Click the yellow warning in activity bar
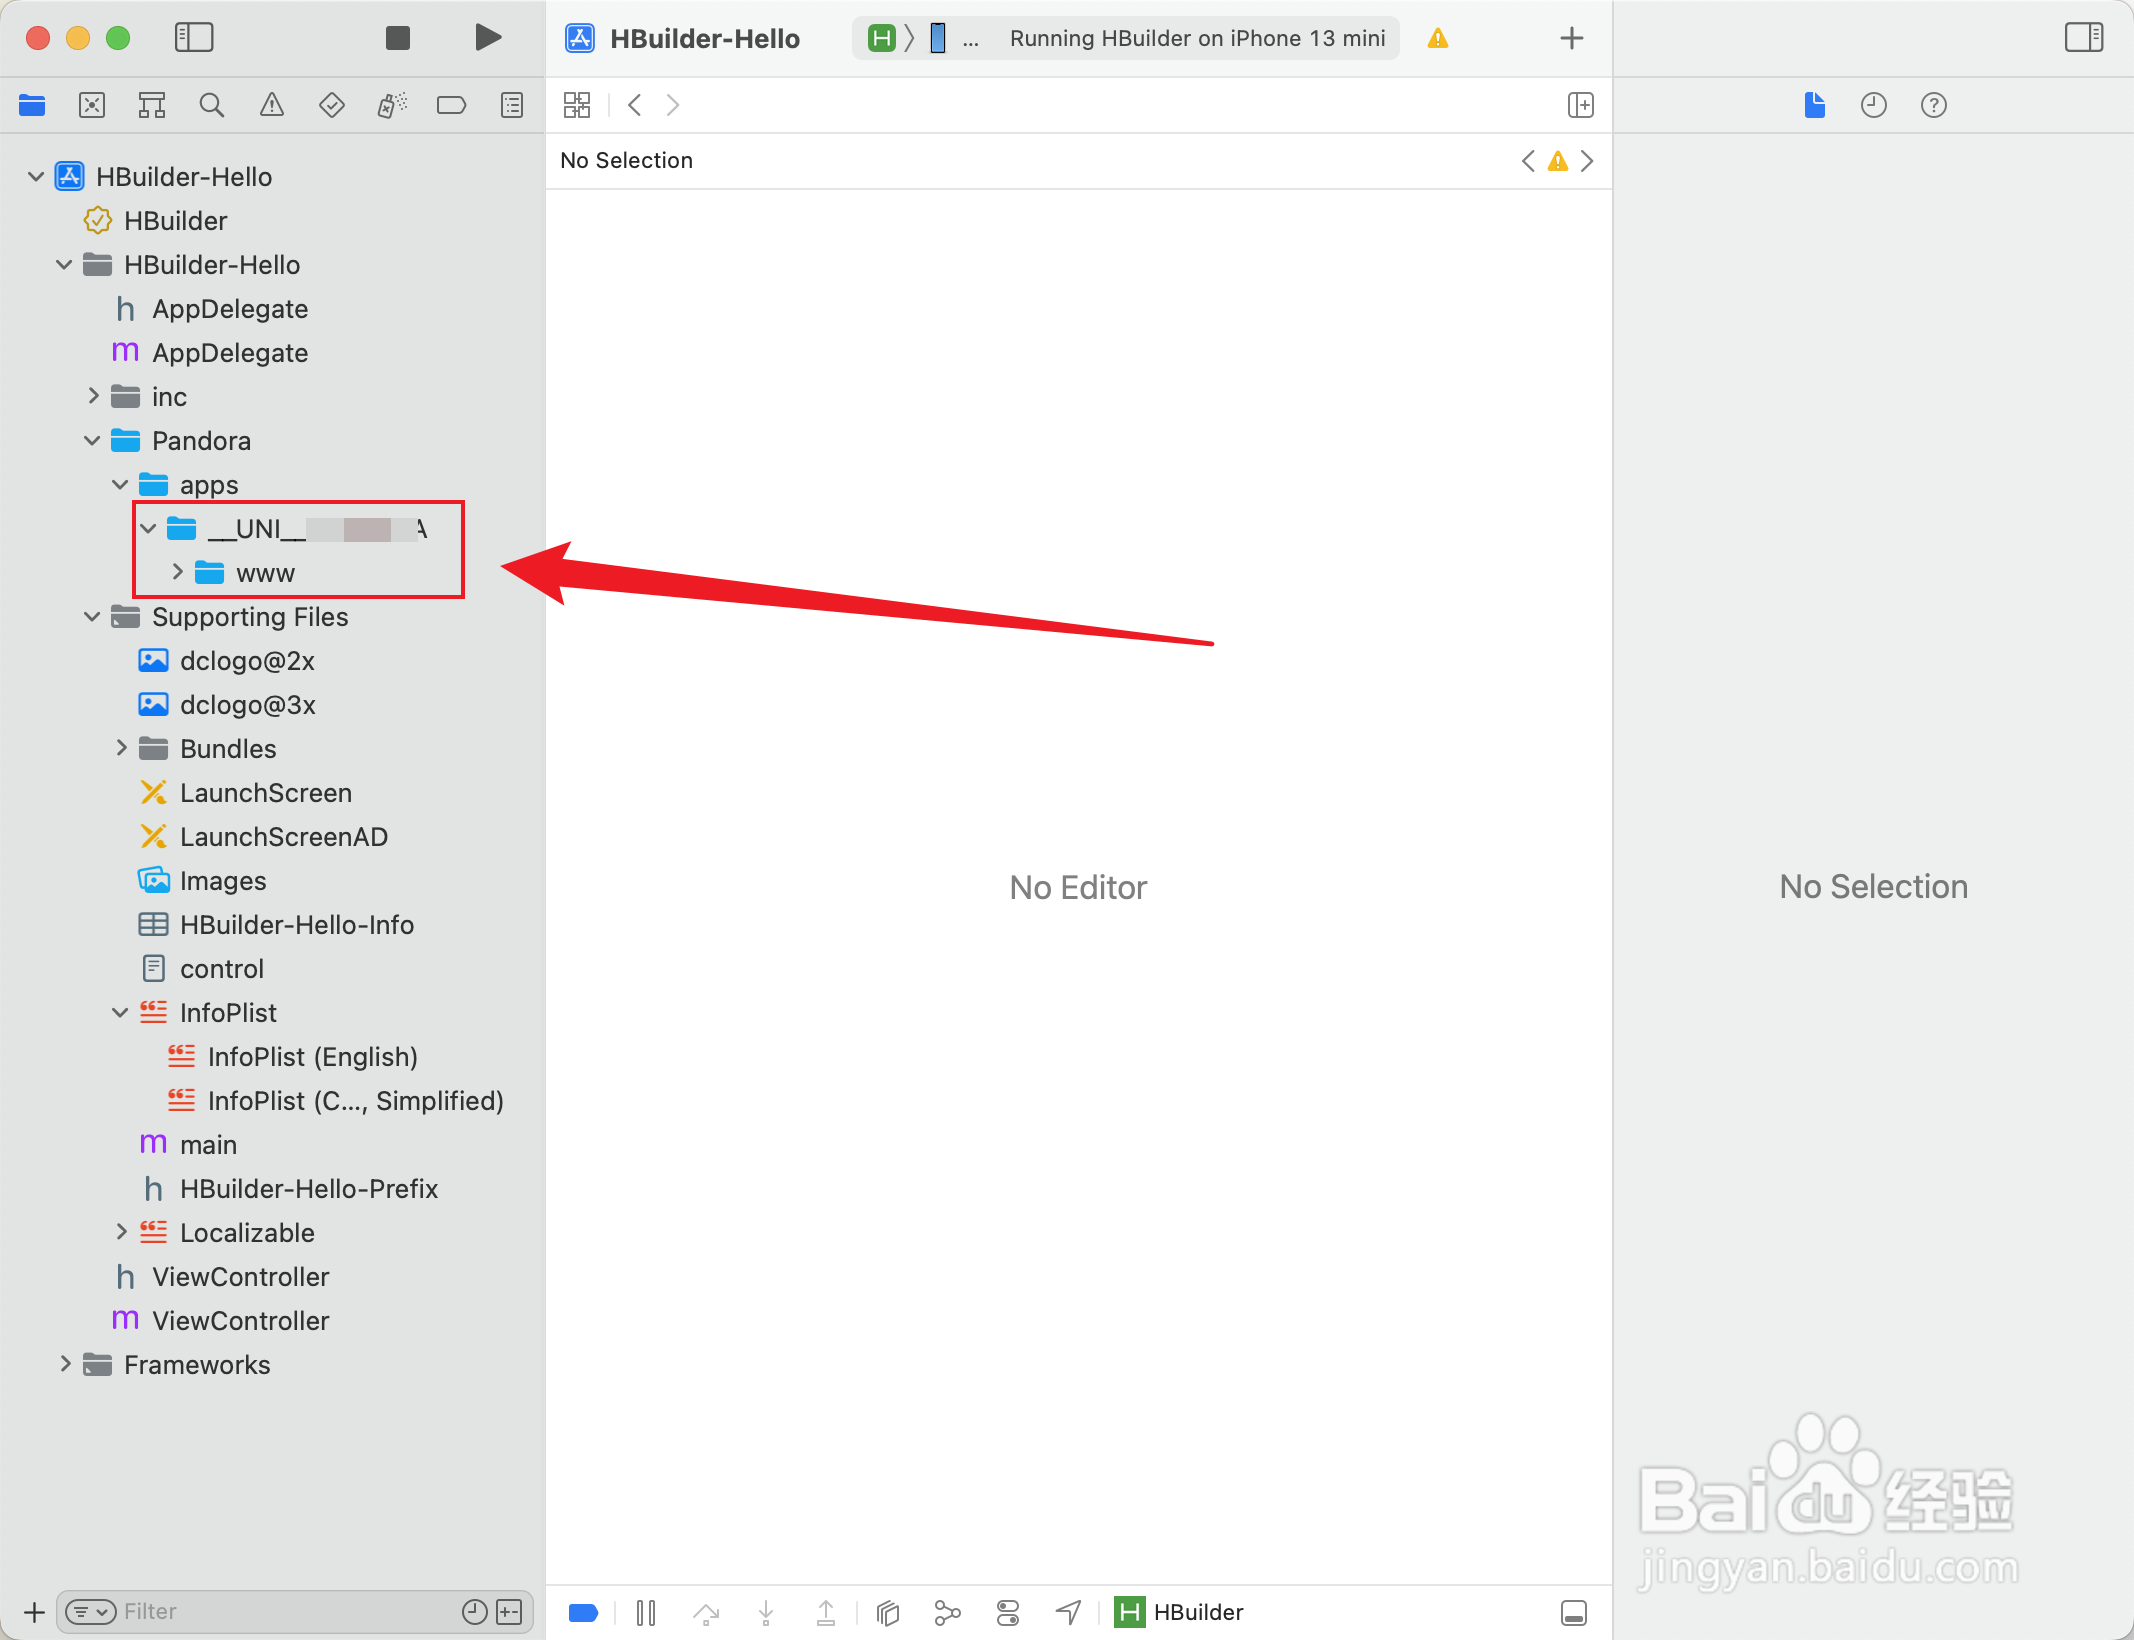The height and width of the screenshot is (1640, 2134). [x=1438, y=38]
